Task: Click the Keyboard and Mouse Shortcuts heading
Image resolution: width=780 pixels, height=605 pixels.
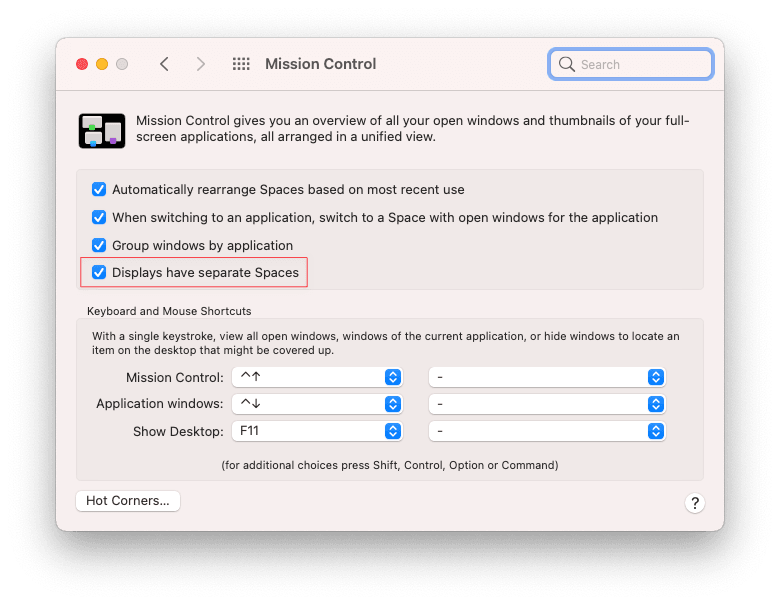Action: pyautogui.click(x=169, y=311)
